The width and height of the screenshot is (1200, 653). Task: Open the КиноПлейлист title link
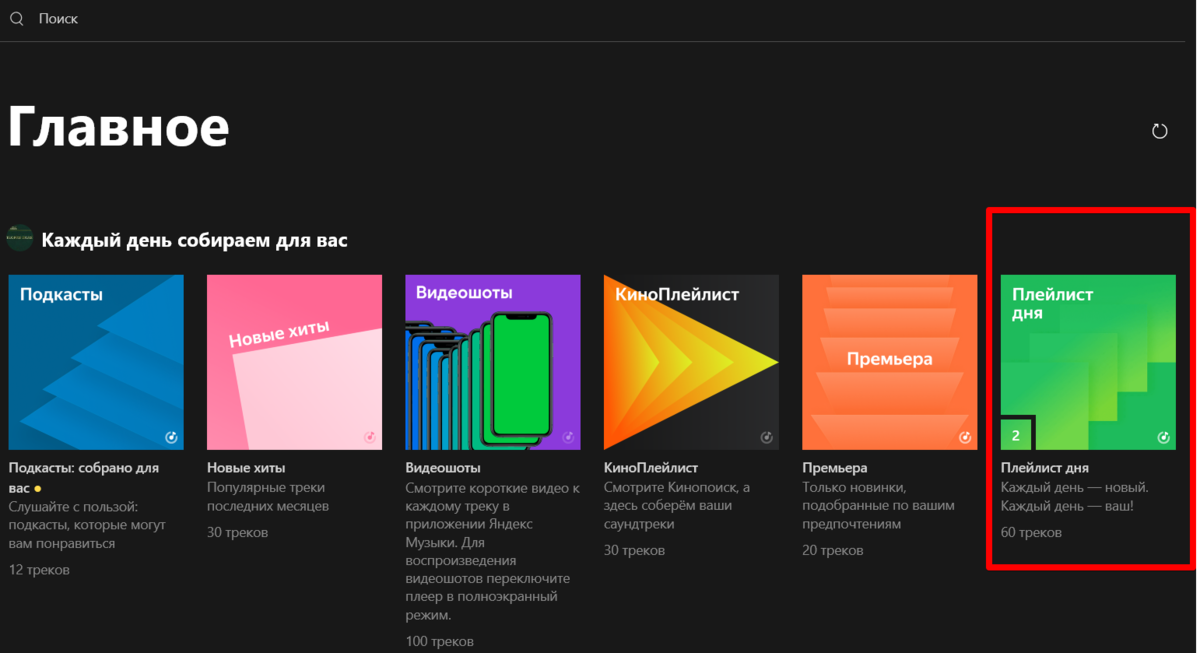tap(651, 468)
